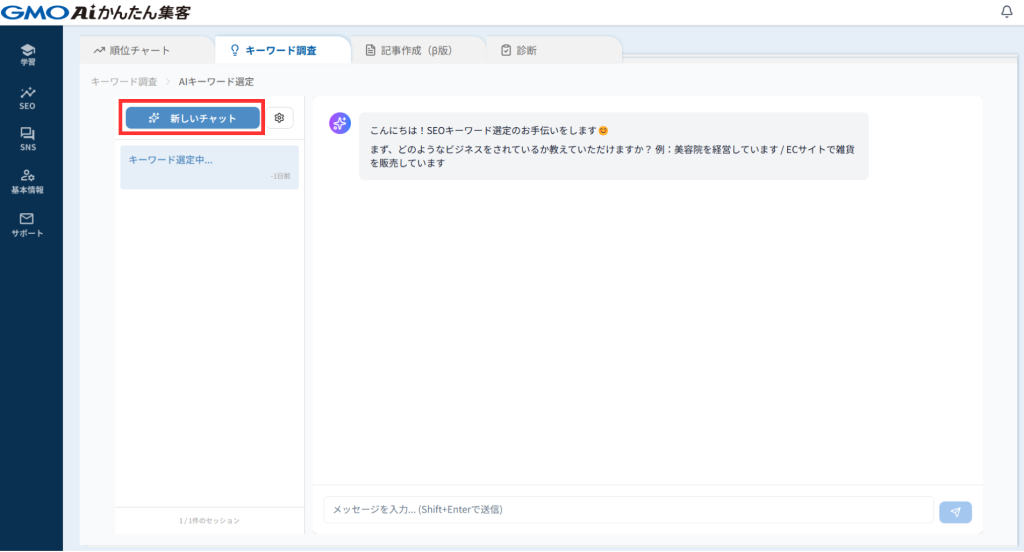
Task: Focus the メッセージを入力 text field
Action: point(628,510)
